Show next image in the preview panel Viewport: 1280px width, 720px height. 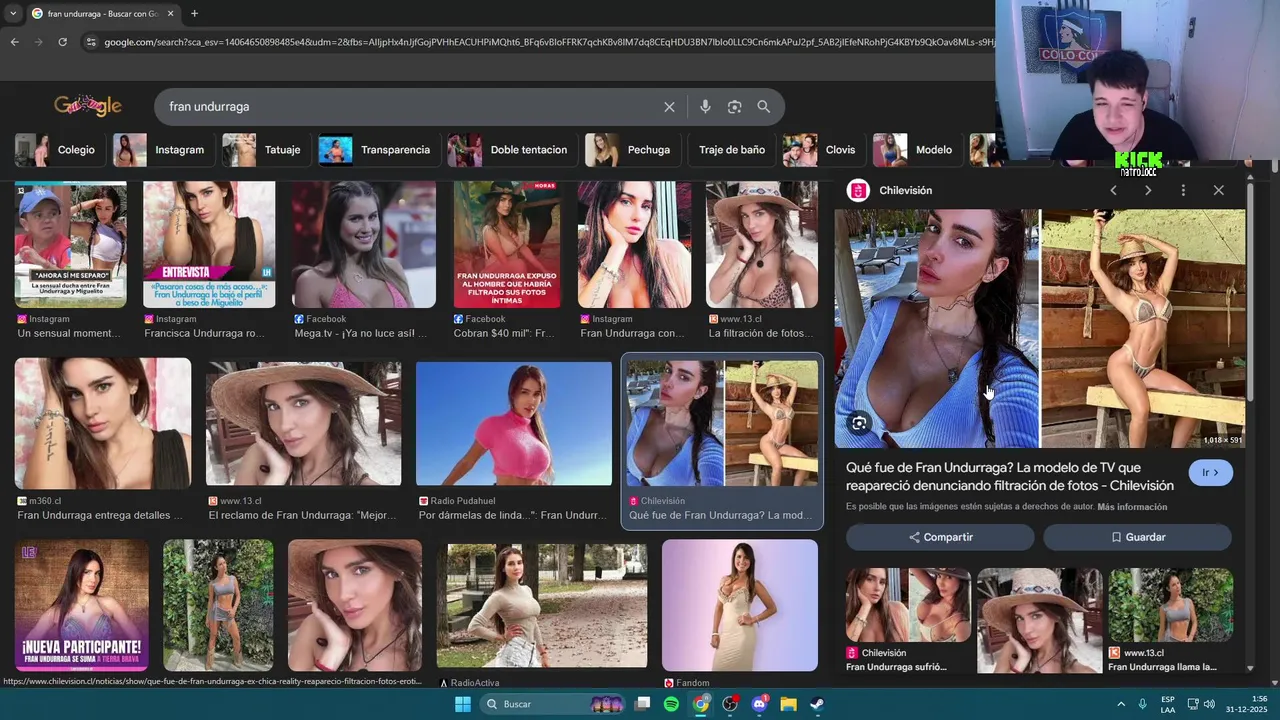pyautogui.click(x=1147, y=190)
